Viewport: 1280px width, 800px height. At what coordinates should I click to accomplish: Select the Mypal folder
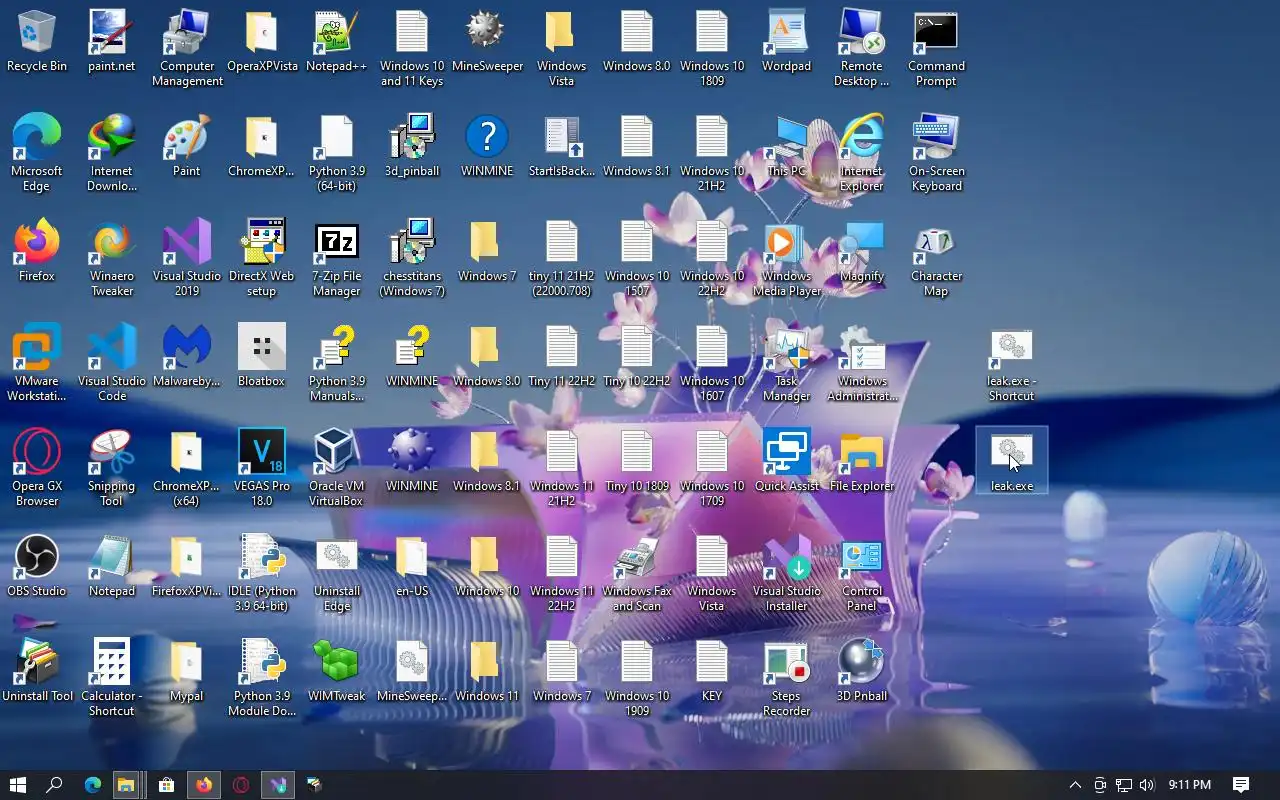[x=187, y=672]
